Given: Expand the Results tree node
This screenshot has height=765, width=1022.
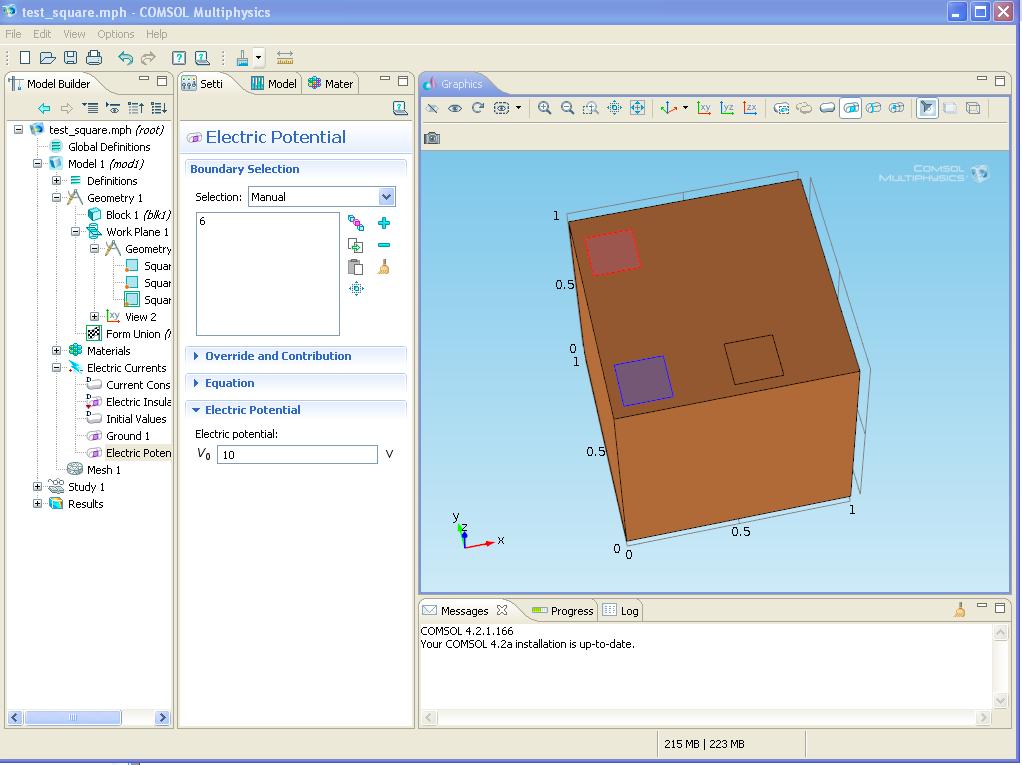Looking at the screenshot, I should click(x=38, y=504).
